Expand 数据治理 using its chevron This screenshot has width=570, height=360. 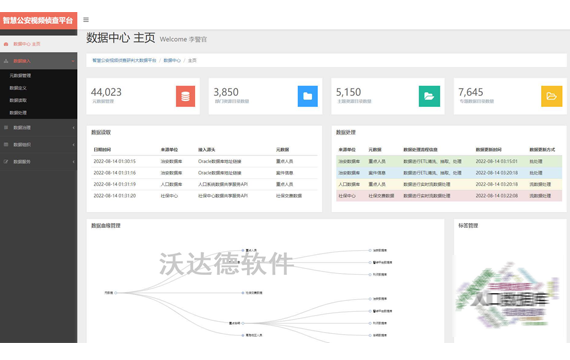pyautogui.click(x=73, y=128)
